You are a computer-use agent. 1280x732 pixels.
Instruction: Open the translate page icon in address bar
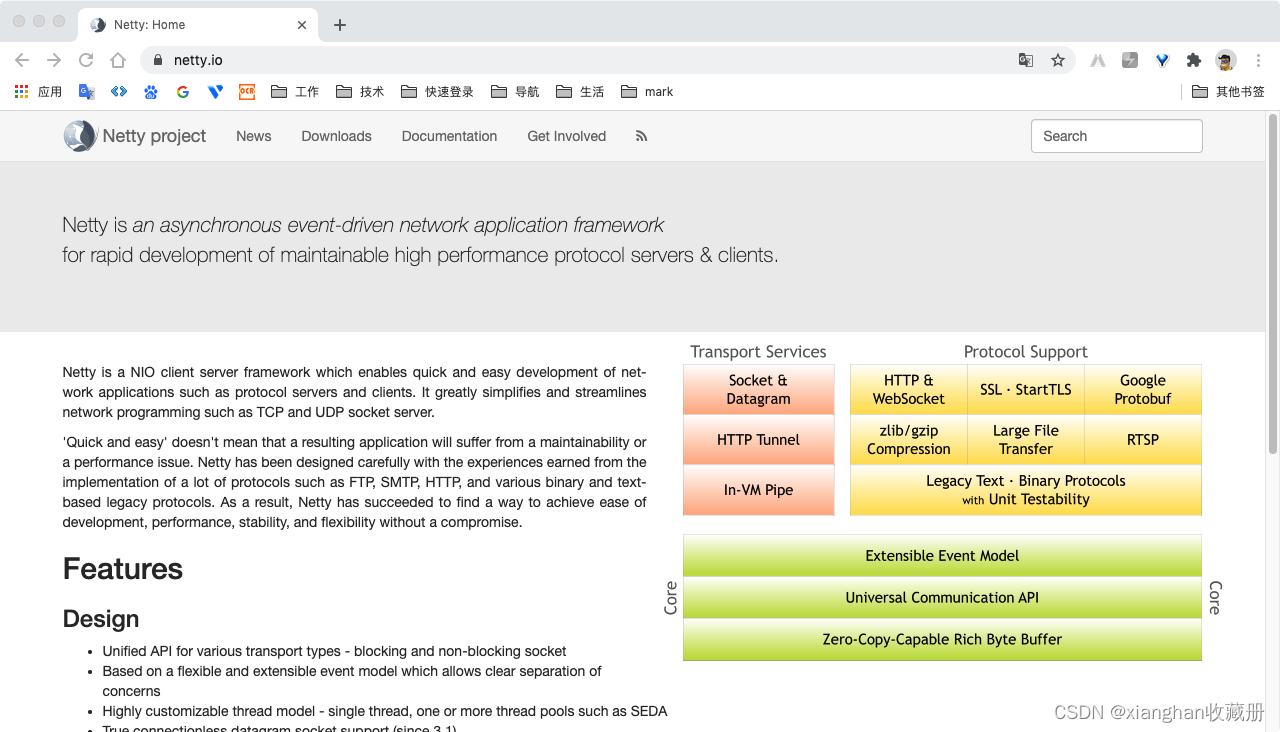coord(1026,60)
